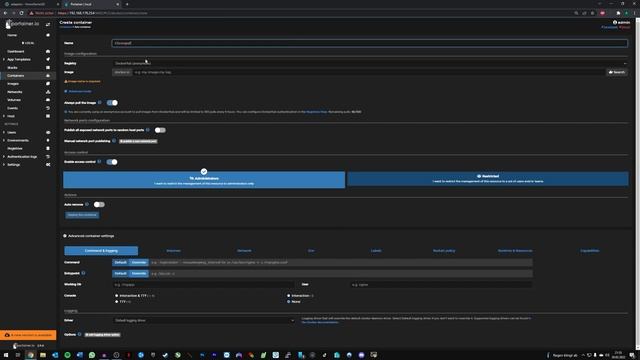This screenshot has width=640, height=360.
Task: Click the Dashboard icon in sidebar
Action: pyautogui.click(x=48, y=51)
